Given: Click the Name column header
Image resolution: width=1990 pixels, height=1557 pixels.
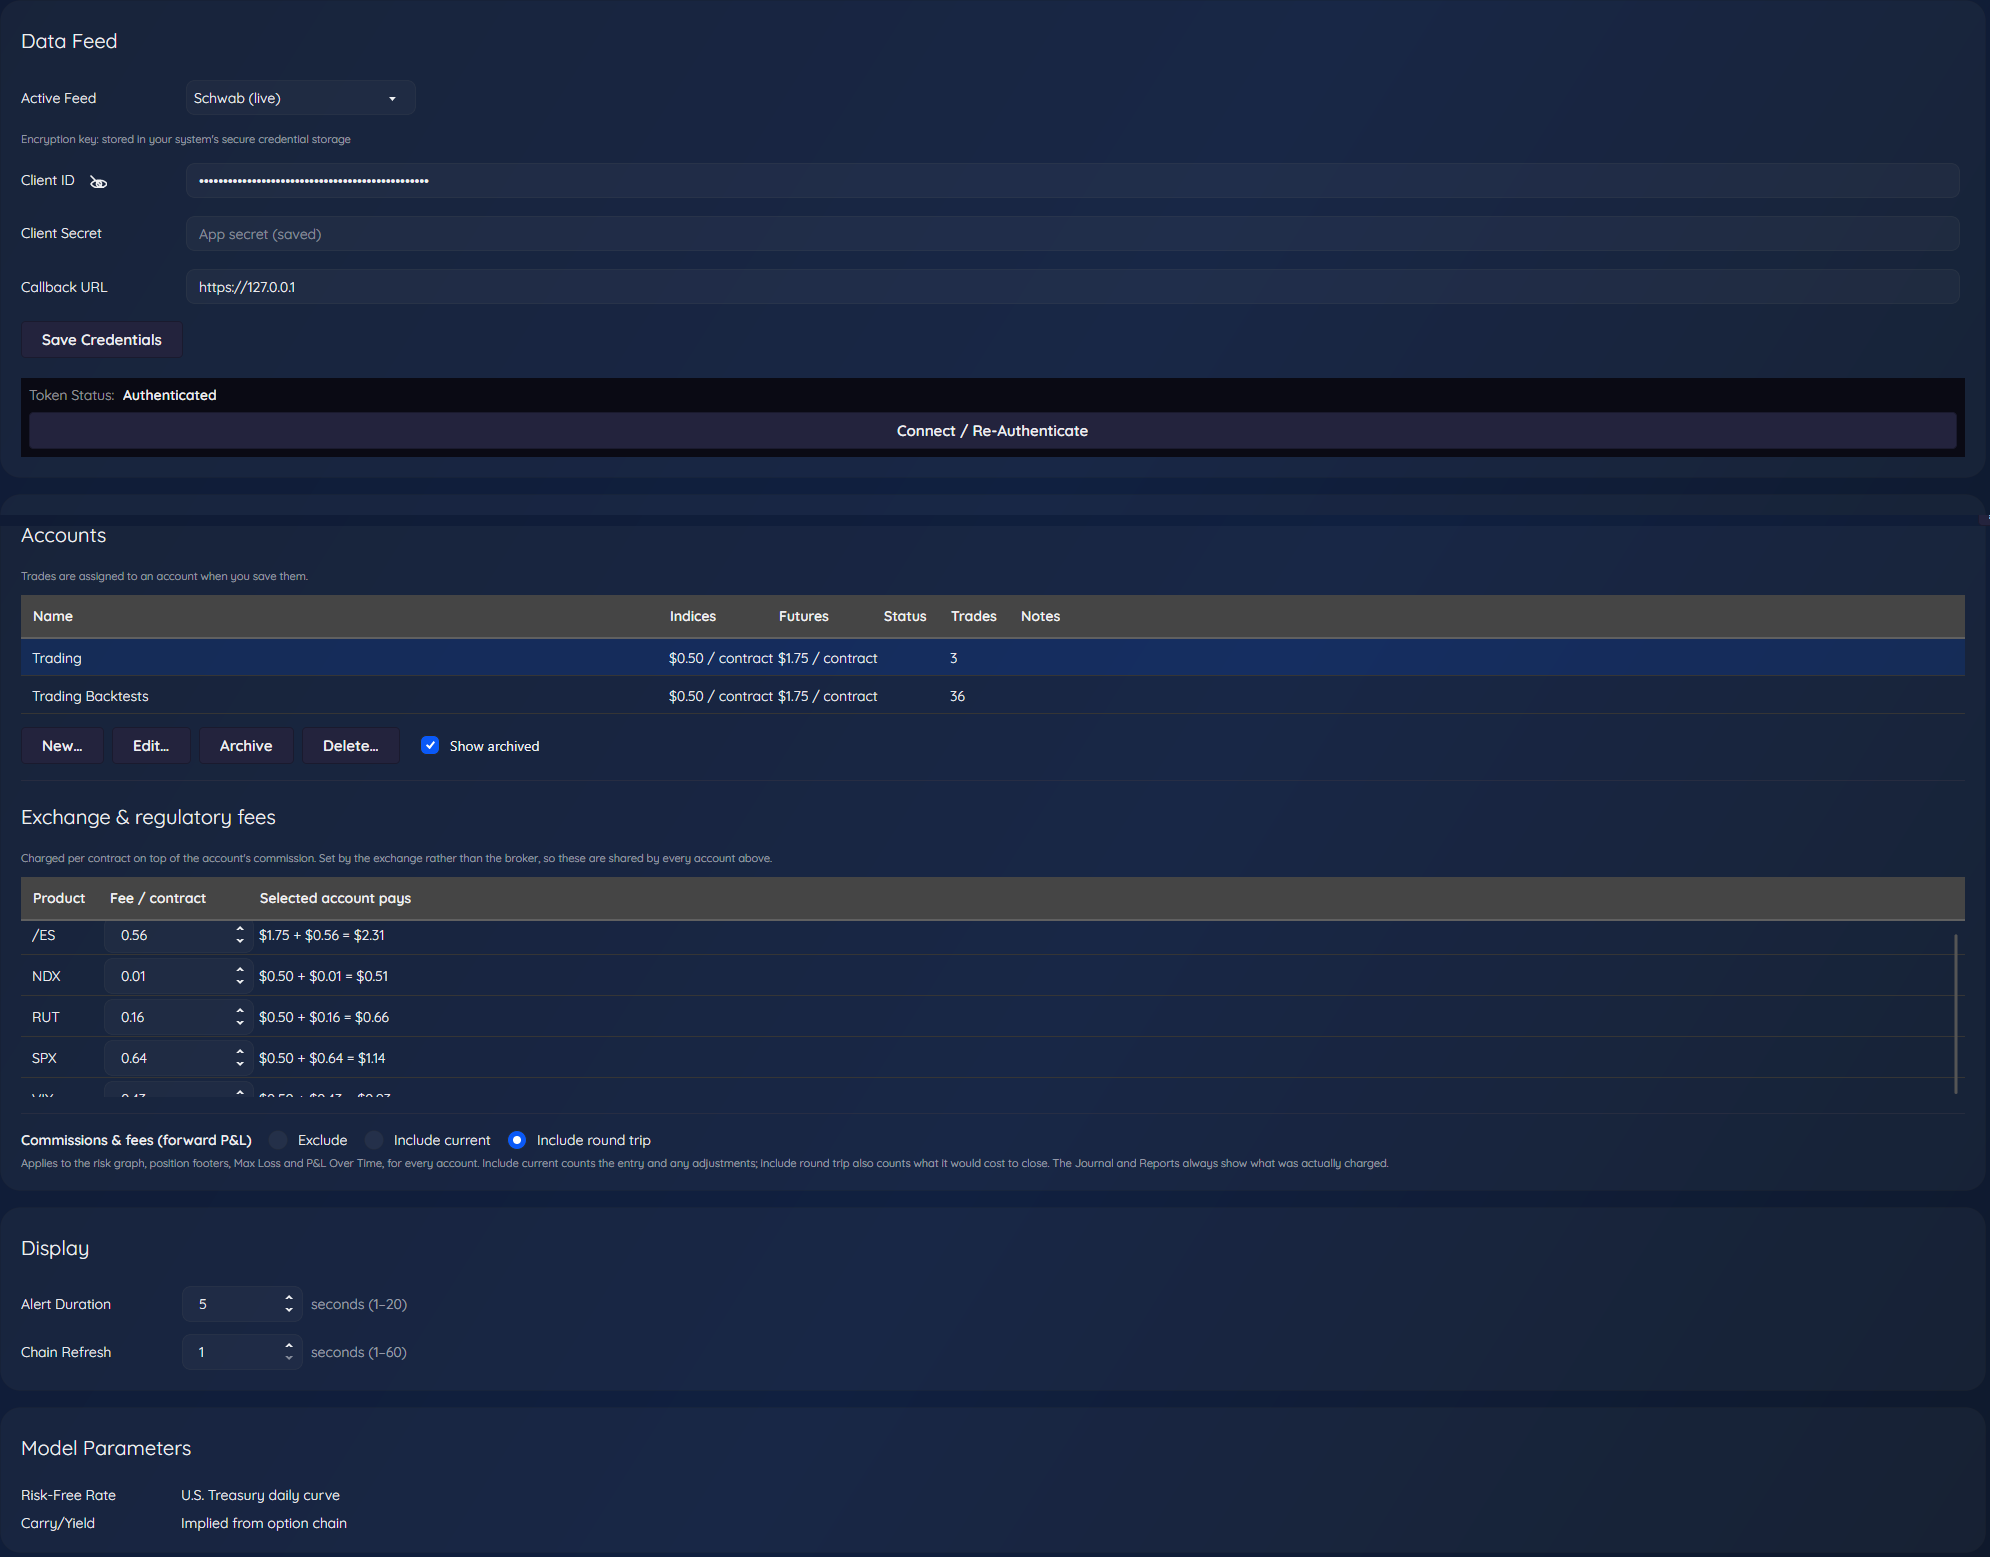Looking at the screenshot, I should tap(53, 616).
